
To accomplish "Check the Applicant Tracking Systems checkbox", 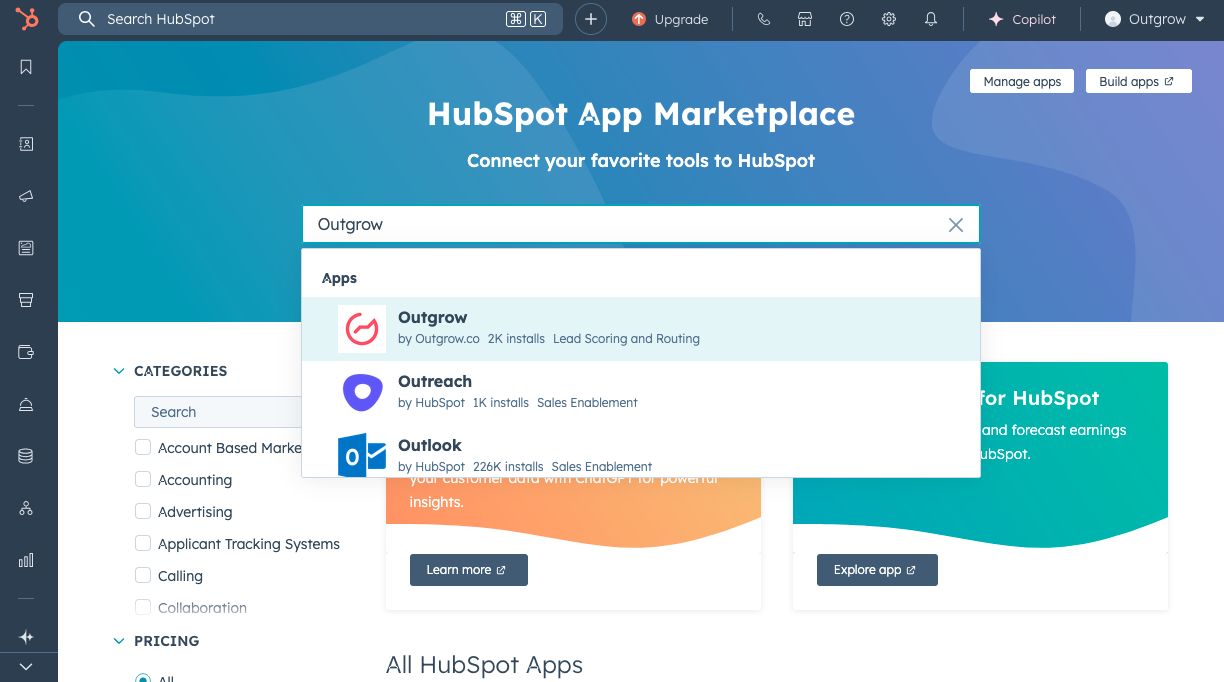I will (x=143, y=544).
